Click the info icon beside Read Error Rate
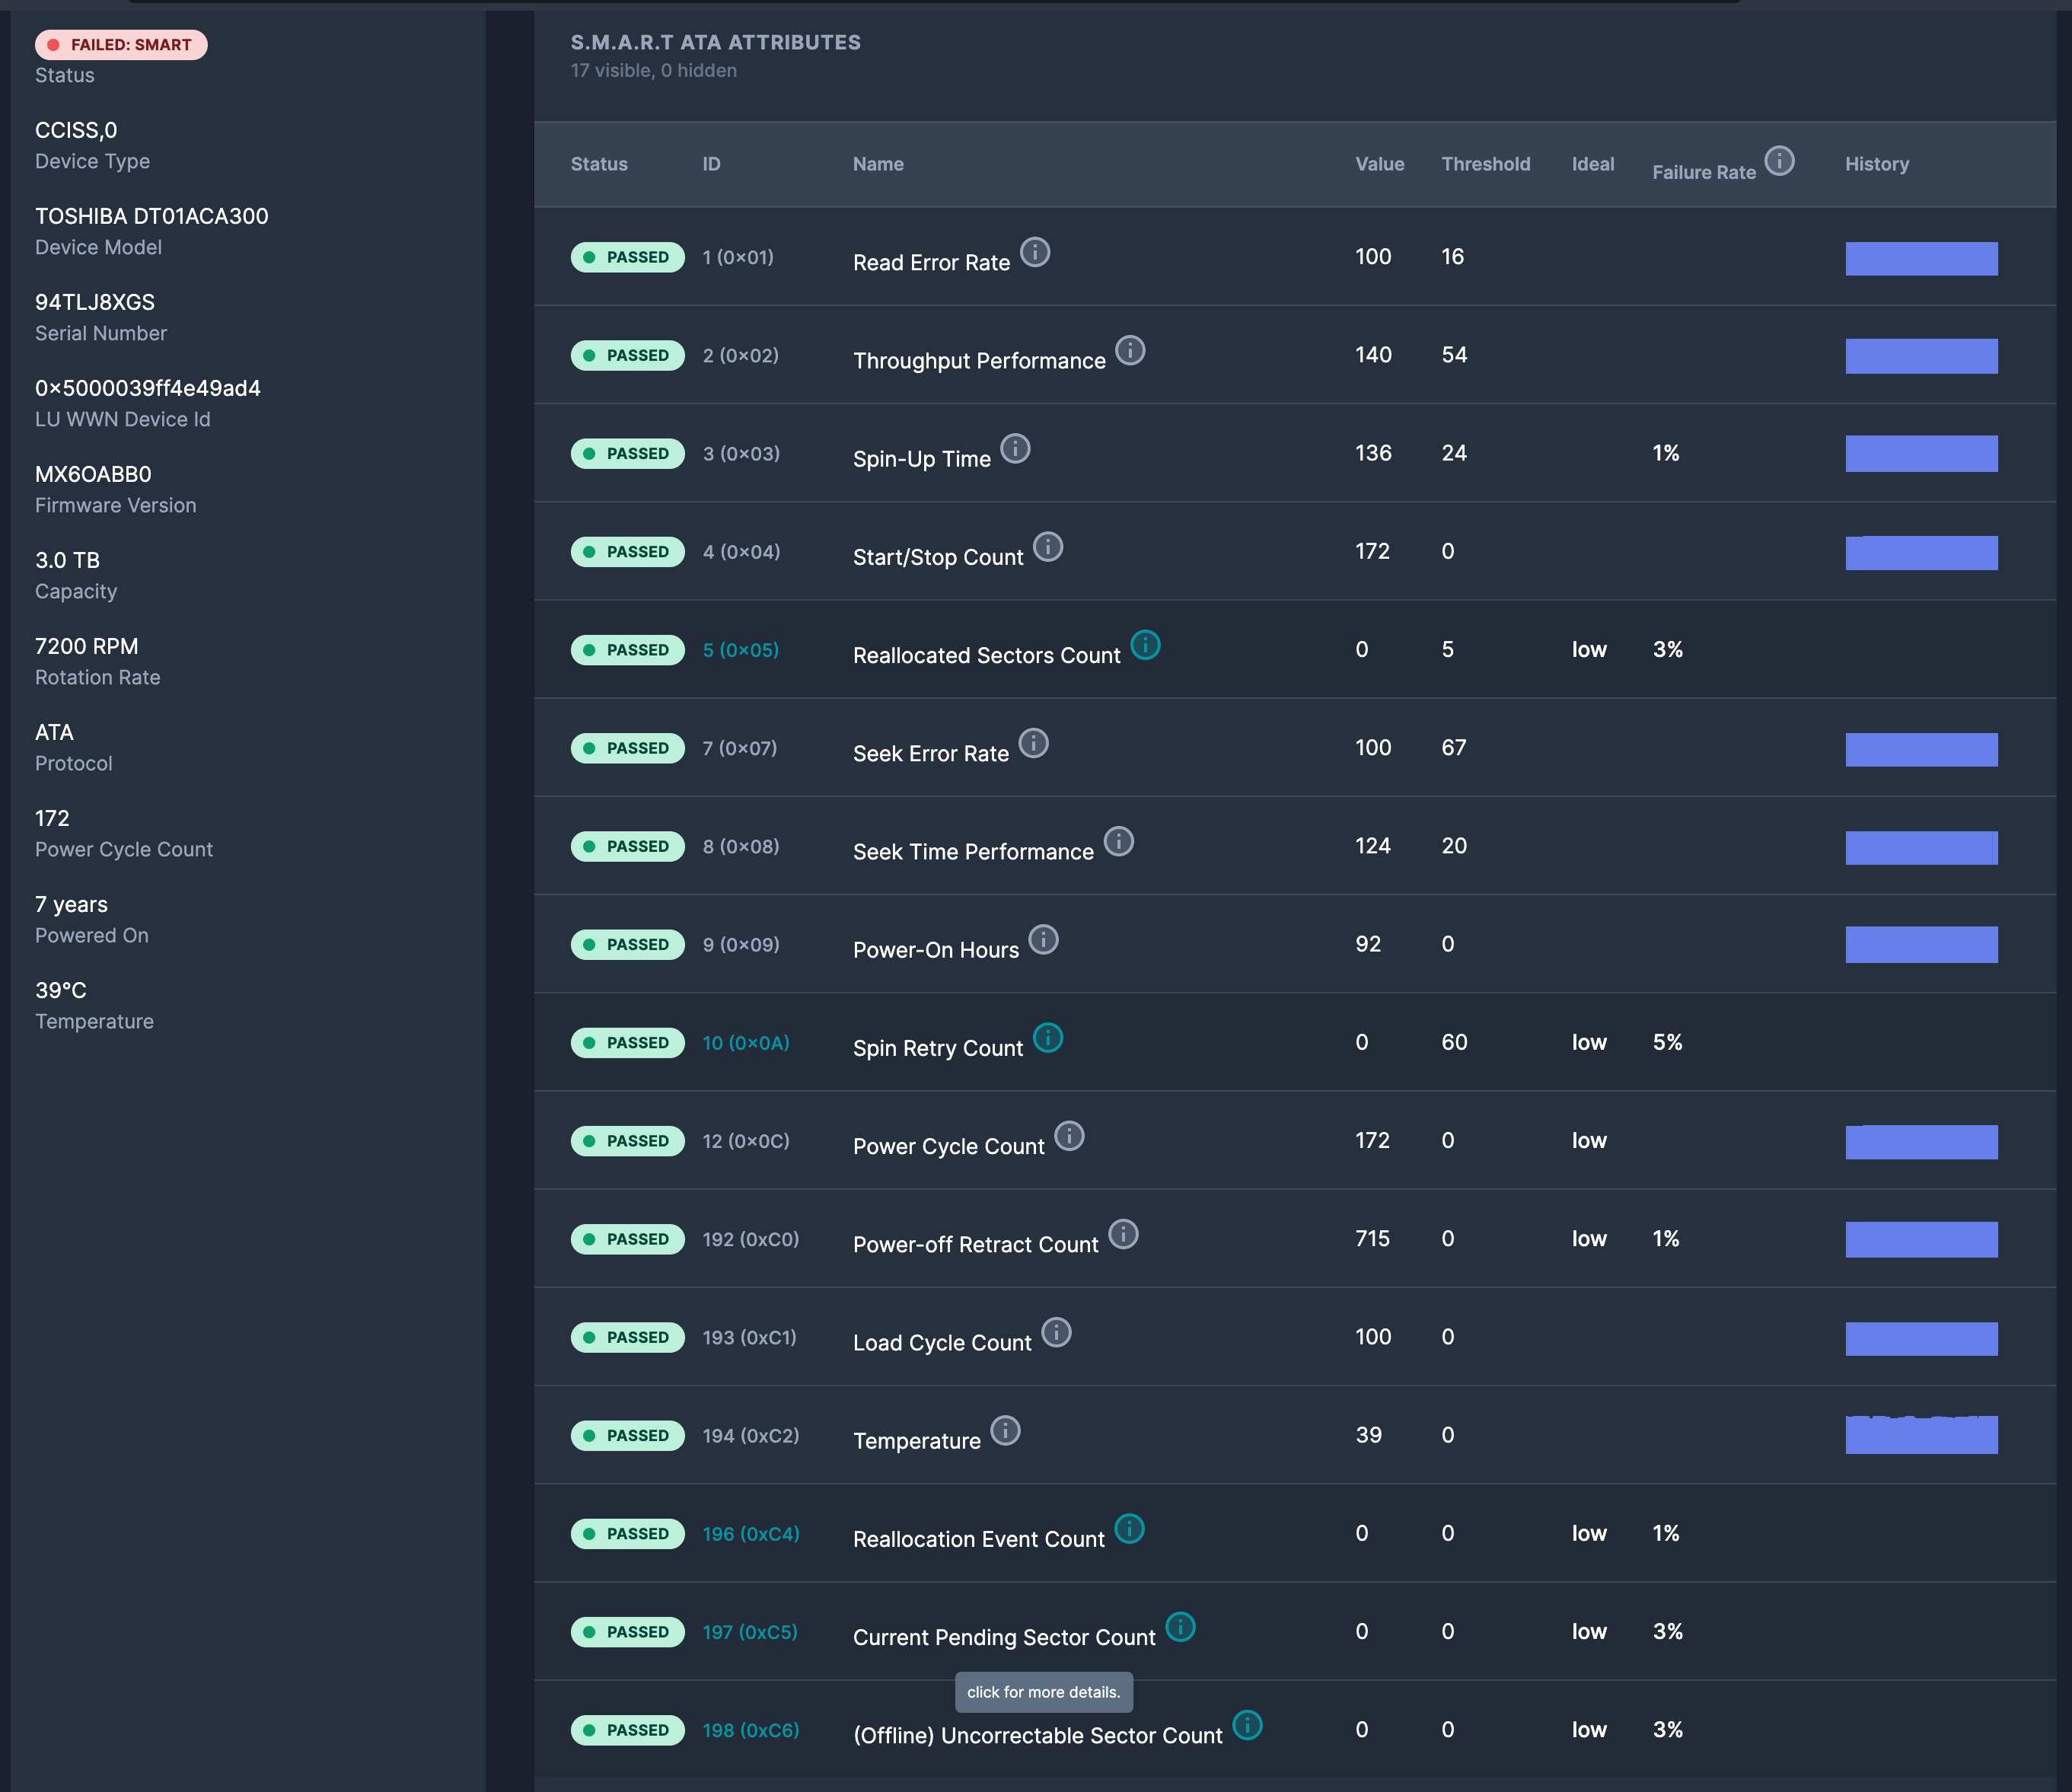This screenshot has height=1792, width=2072. (1034, 252)
